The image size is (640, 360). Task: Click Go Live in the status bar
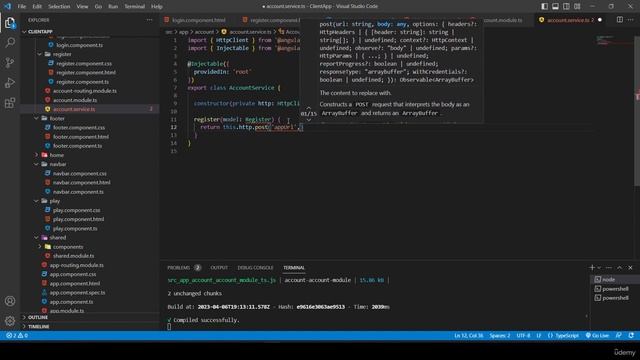pos(597,336)
